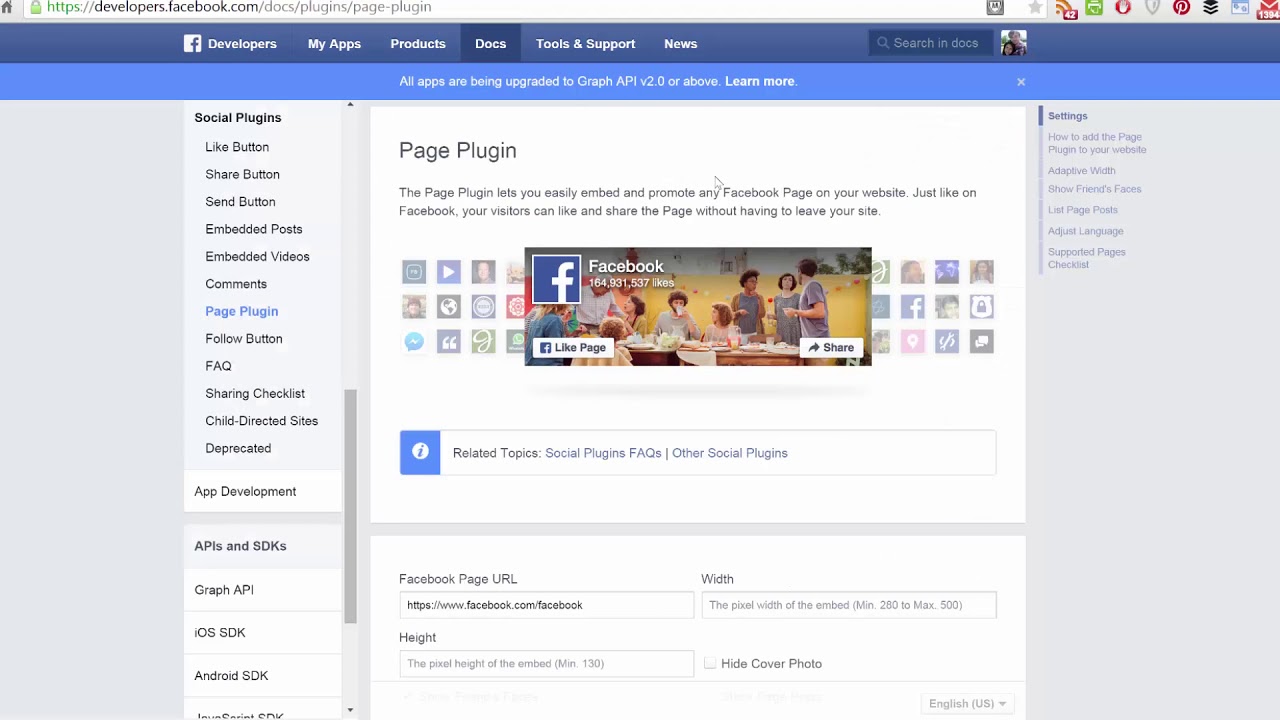This screenshot has height=720, width=1280.
Task: Open Child-Directed Sites in the sidebar
Action: click(x=261, y=421)
